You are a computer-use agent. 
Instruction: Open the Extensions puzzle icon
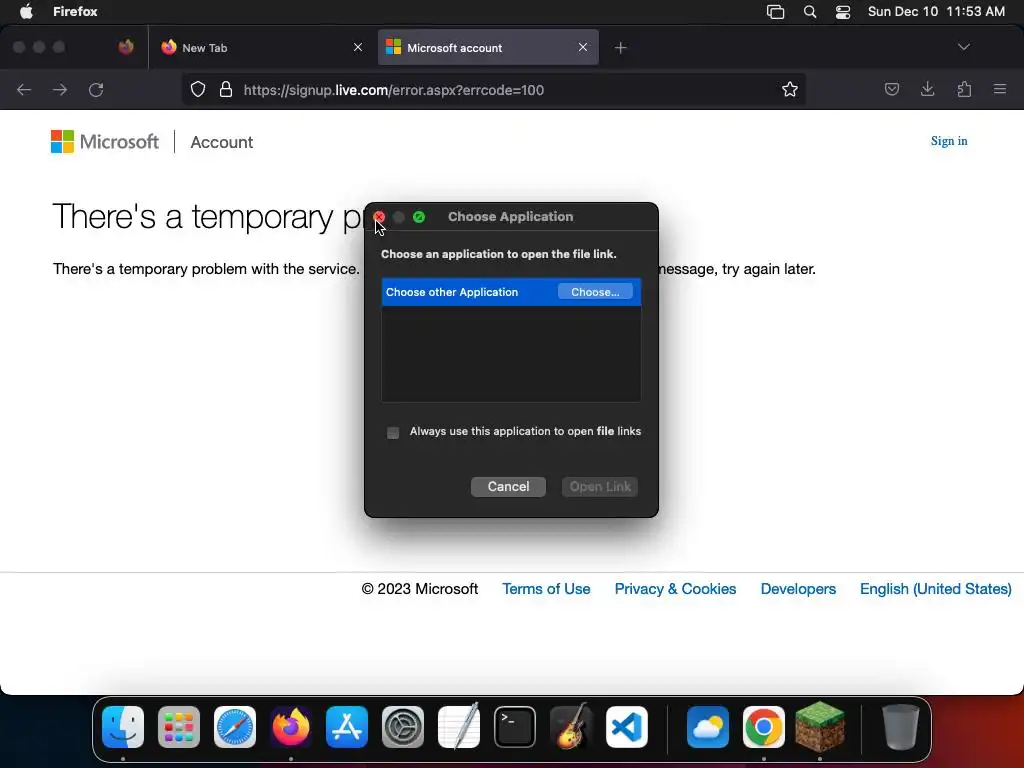point(964,89)
